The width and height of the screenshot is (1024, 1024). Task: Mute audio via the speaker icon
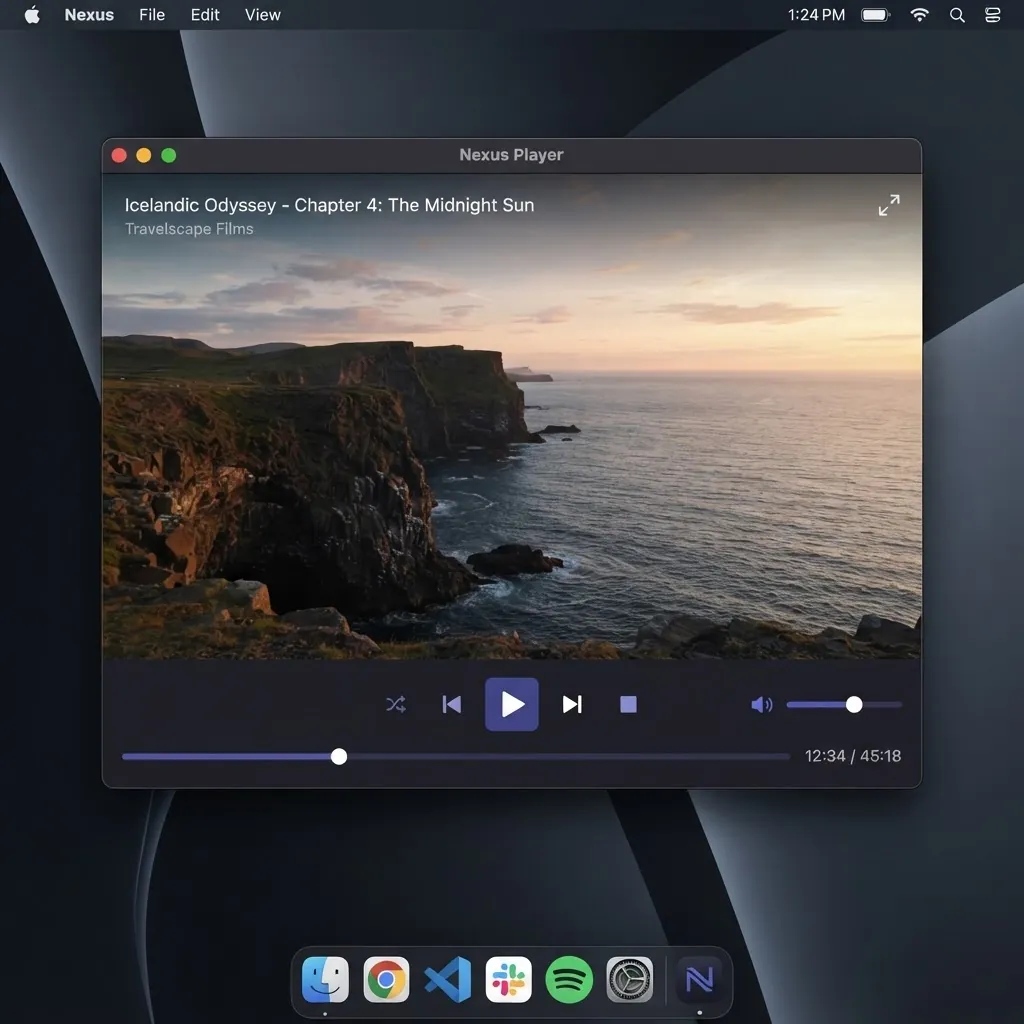(x=761, y=705)
